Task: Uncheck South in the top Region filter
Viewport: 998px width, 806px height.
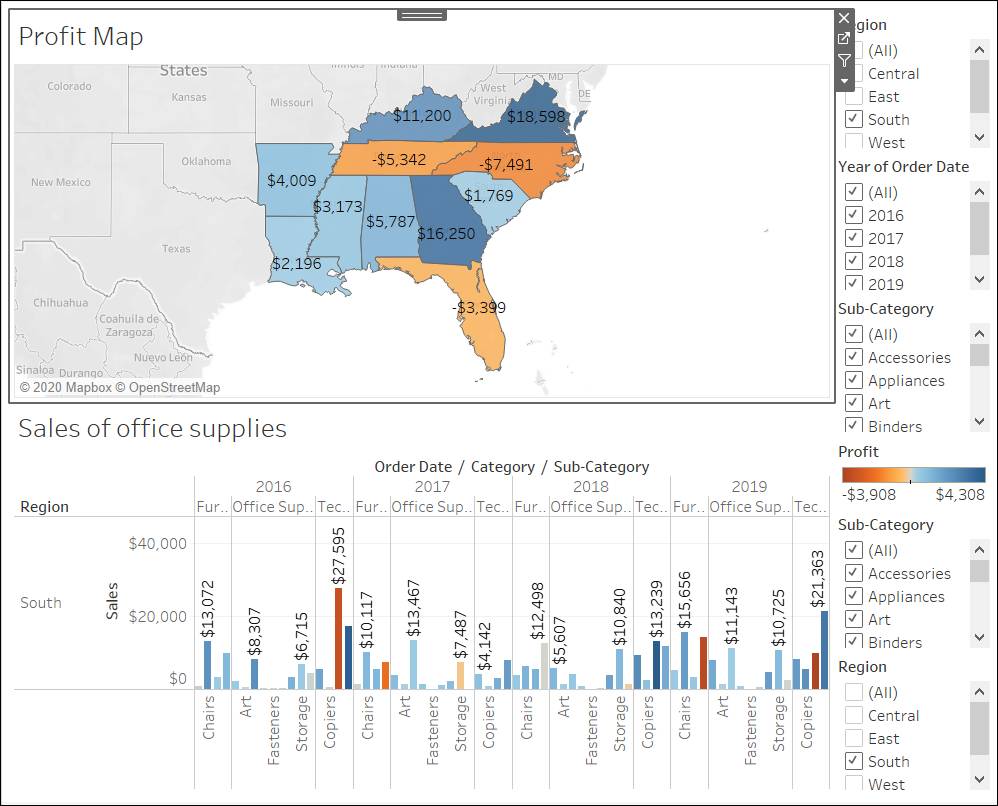Action: (x=854, y=119)
